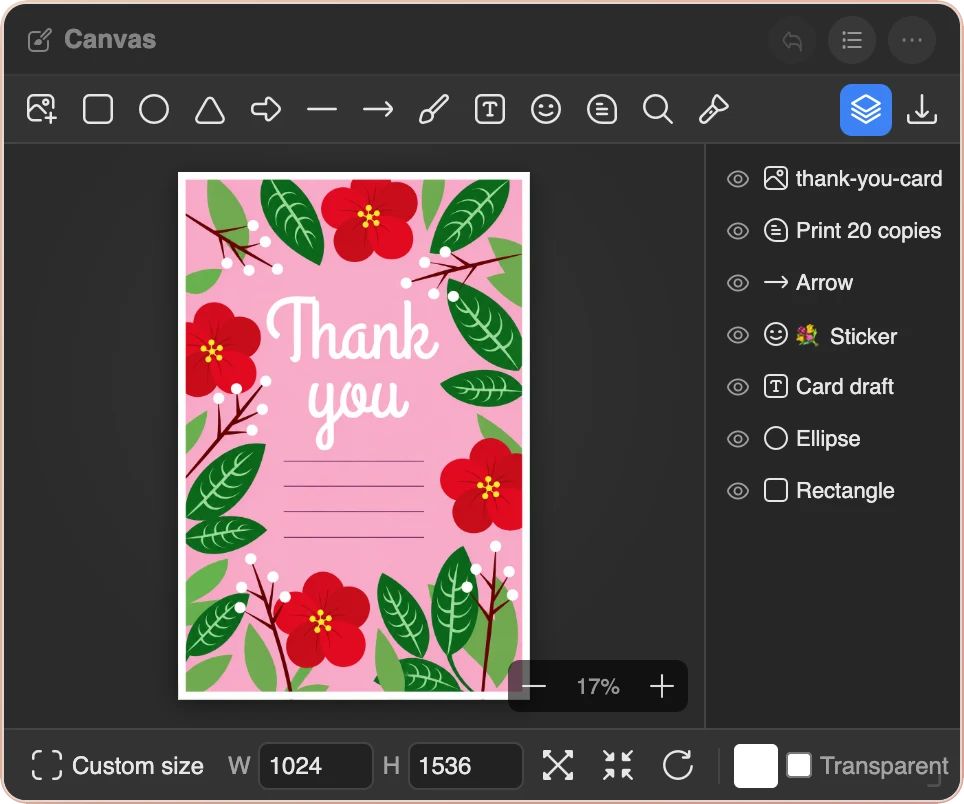
Task: Hide the Ellipse layer
Action: (x=738, y=439)
